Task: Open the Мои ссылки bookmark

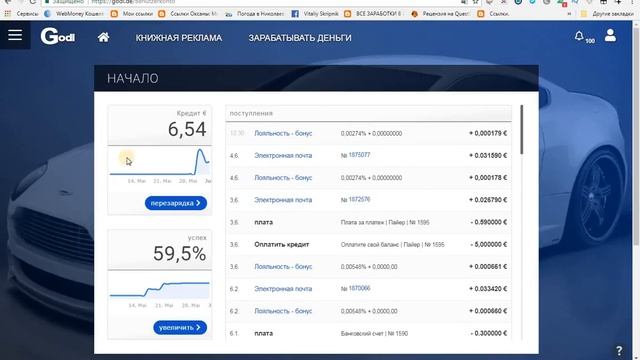Action: 132,14
